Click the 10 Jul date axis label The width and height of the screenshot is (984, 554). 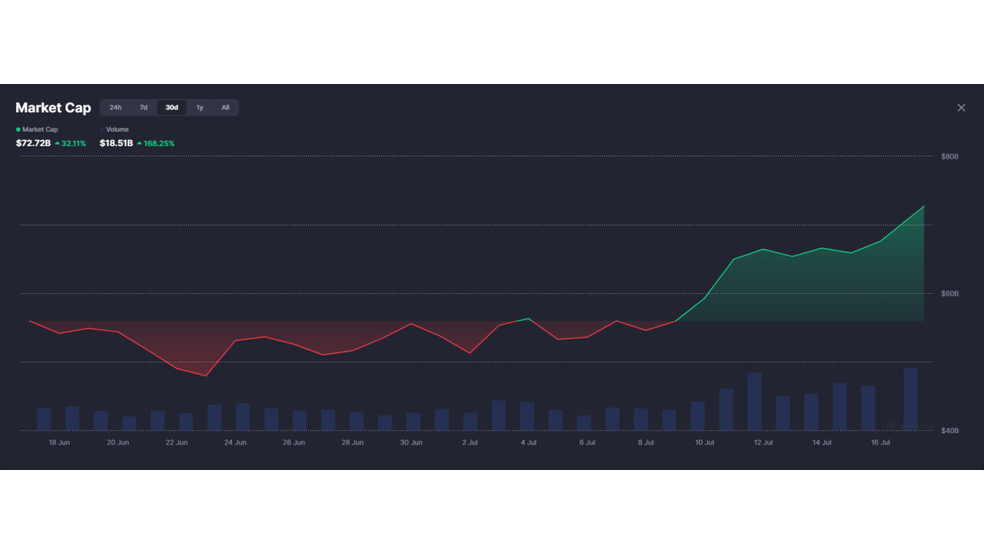click(x=704, y=442)
